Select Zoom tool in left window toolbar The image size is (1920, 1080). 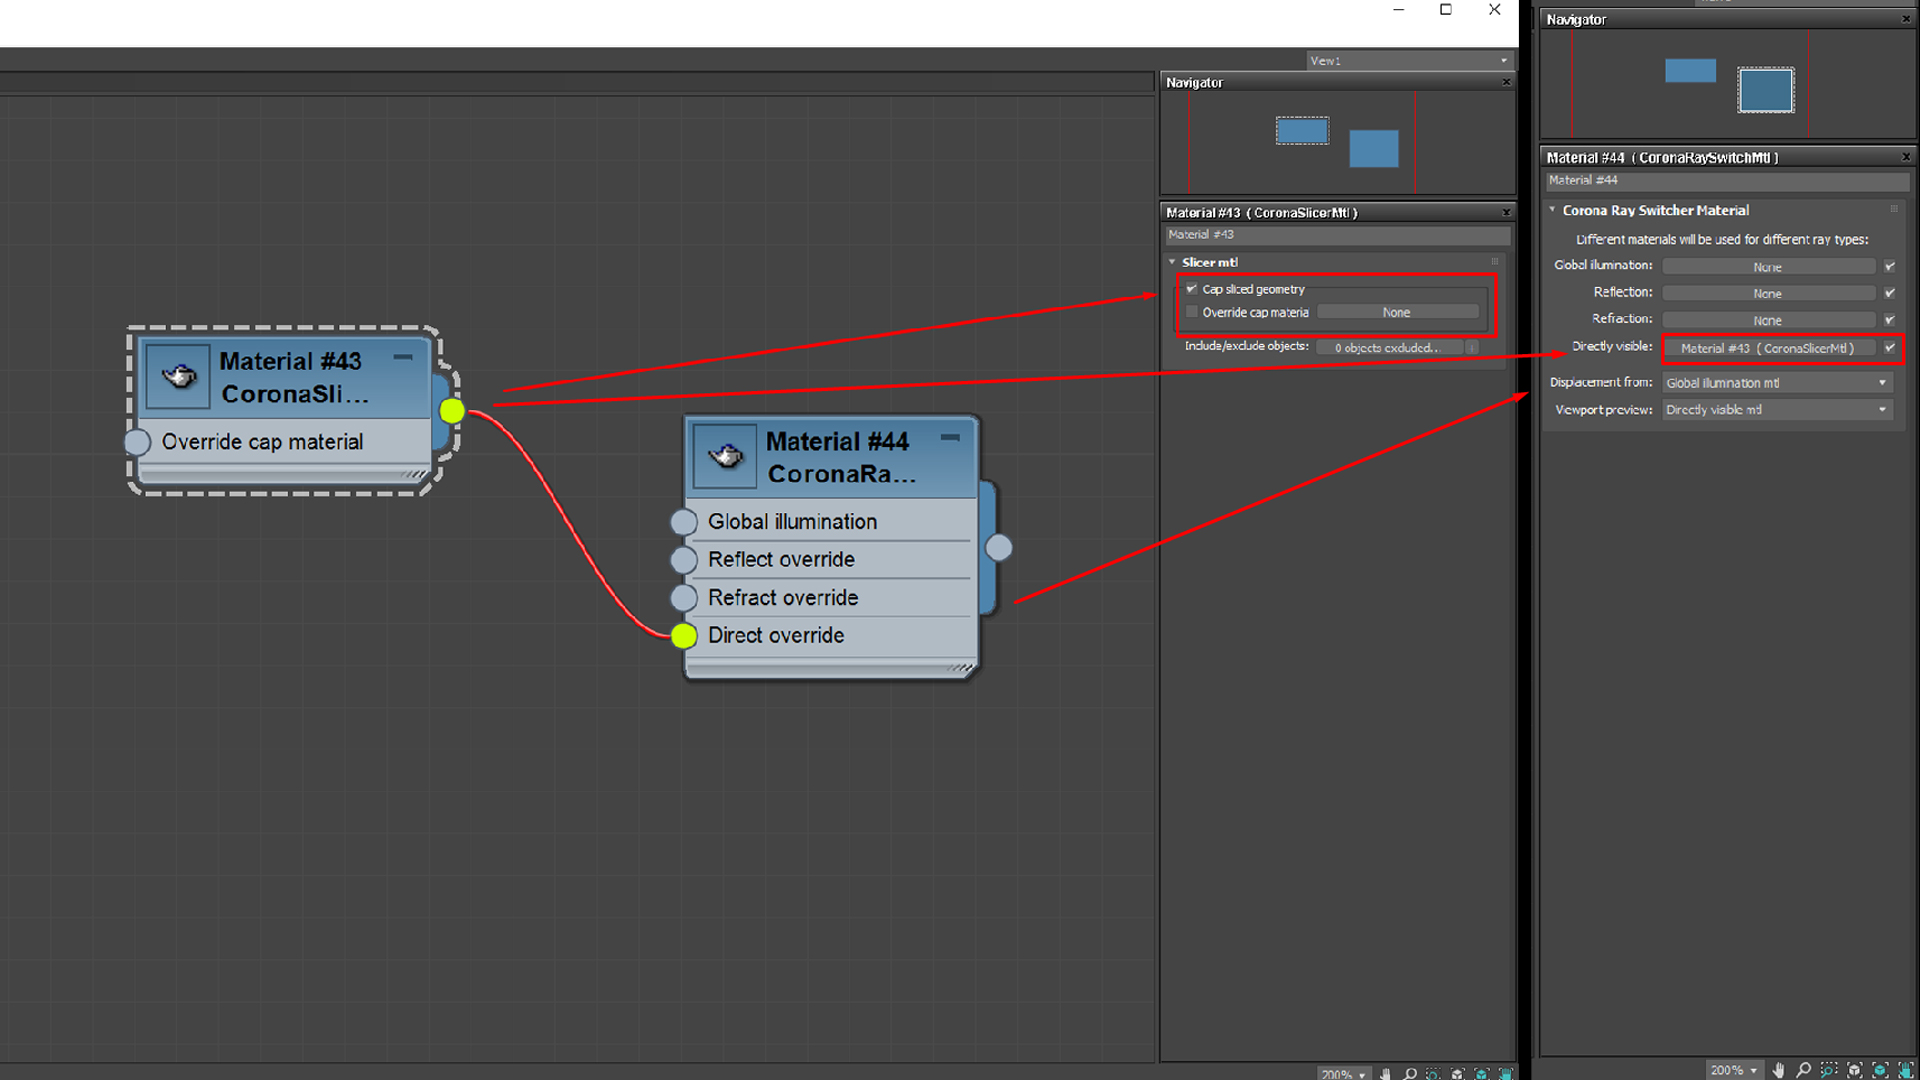(x=1410, y=1074)
